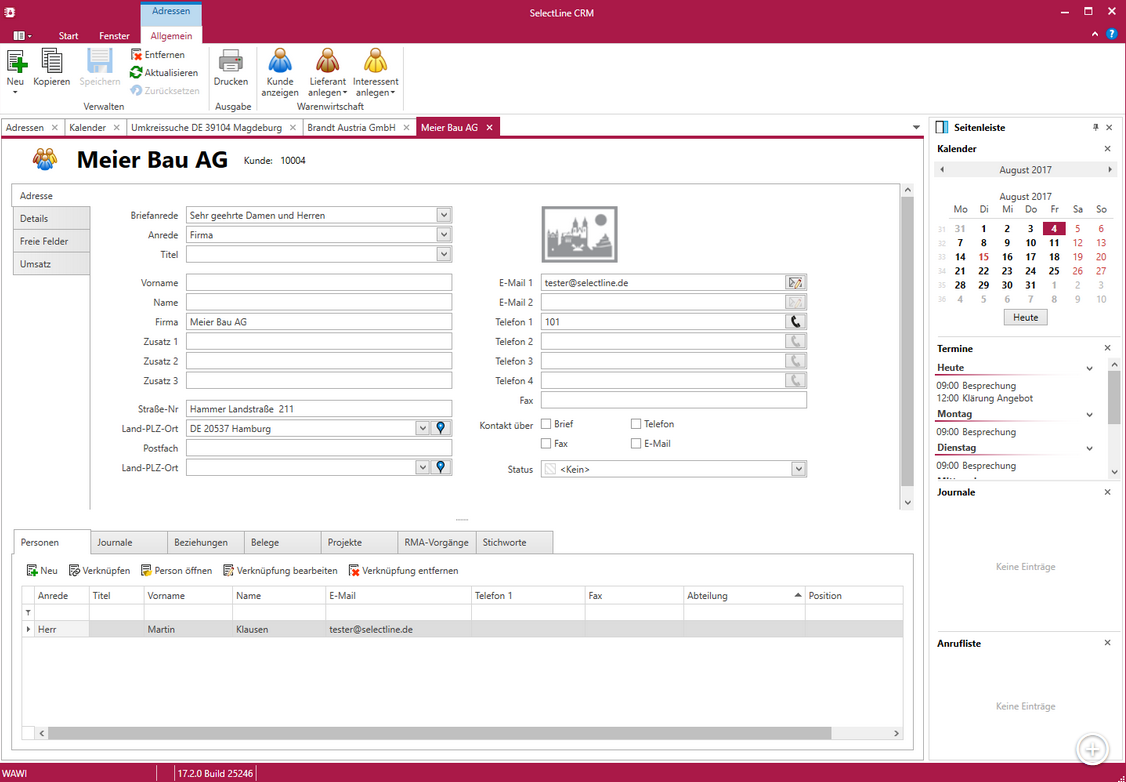This screenshot has width=1126, height=782.
Task: Click the Kopieren icon in ribbon
Action: pos(52,62)
